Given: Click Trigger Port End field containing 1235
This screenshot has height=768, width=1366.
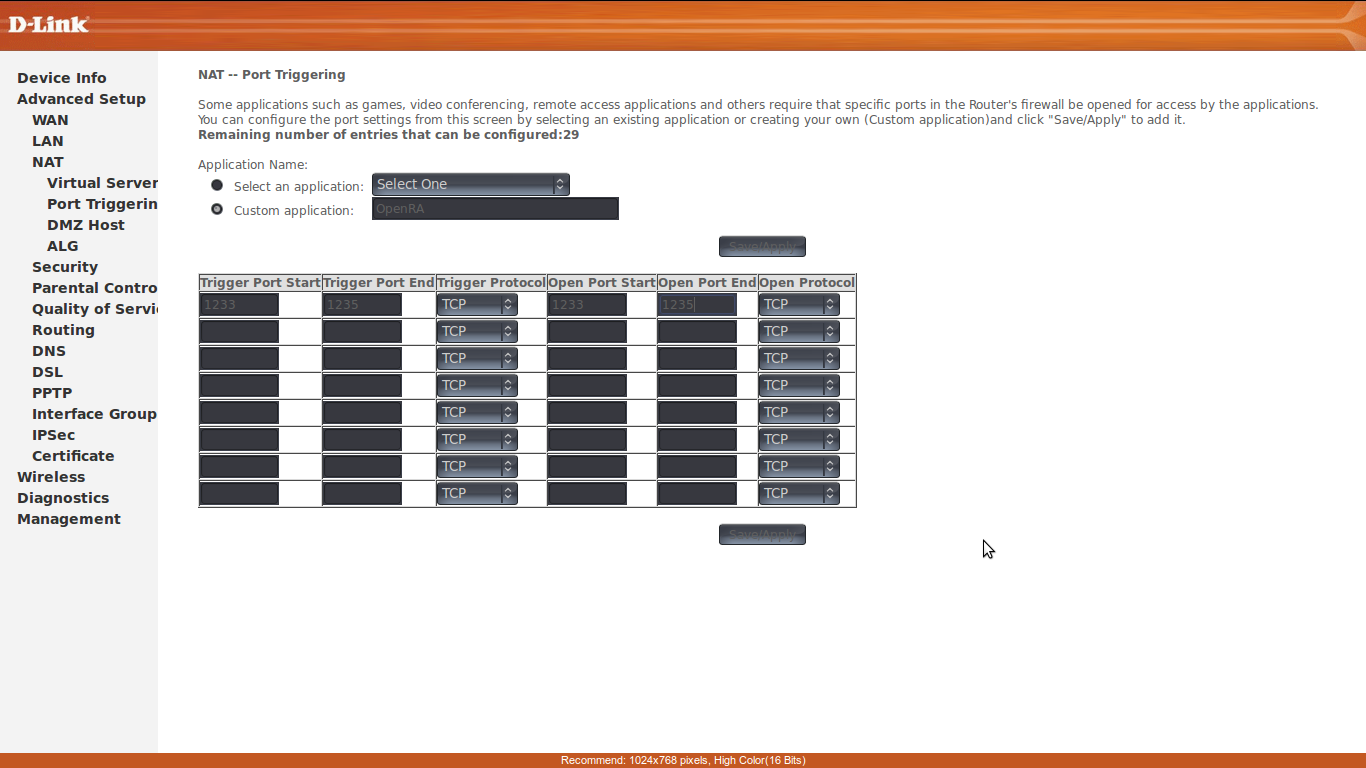Looking at the screenshot, I should click(362, 304).
